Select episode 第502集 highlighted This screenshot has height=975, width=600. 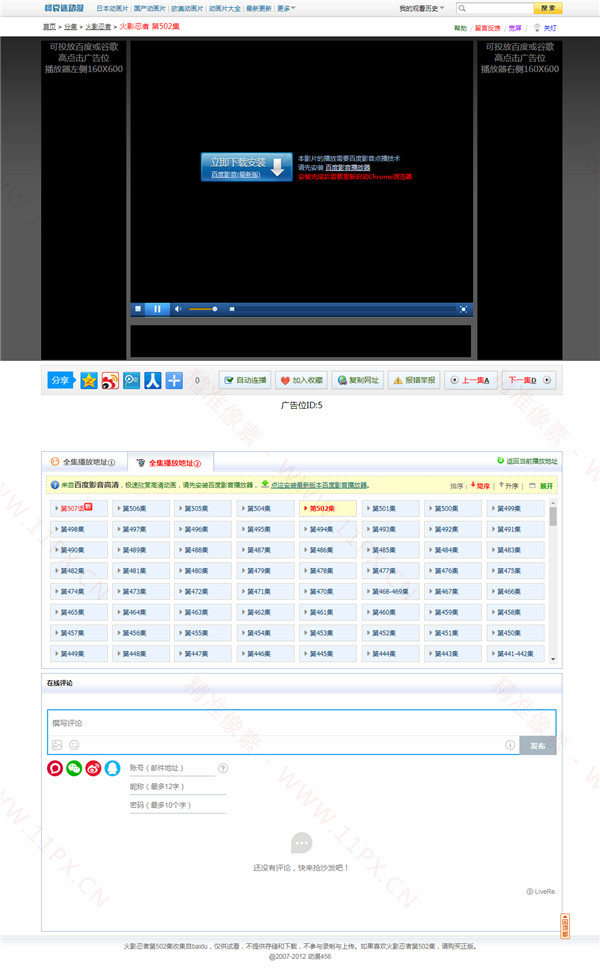328,509
